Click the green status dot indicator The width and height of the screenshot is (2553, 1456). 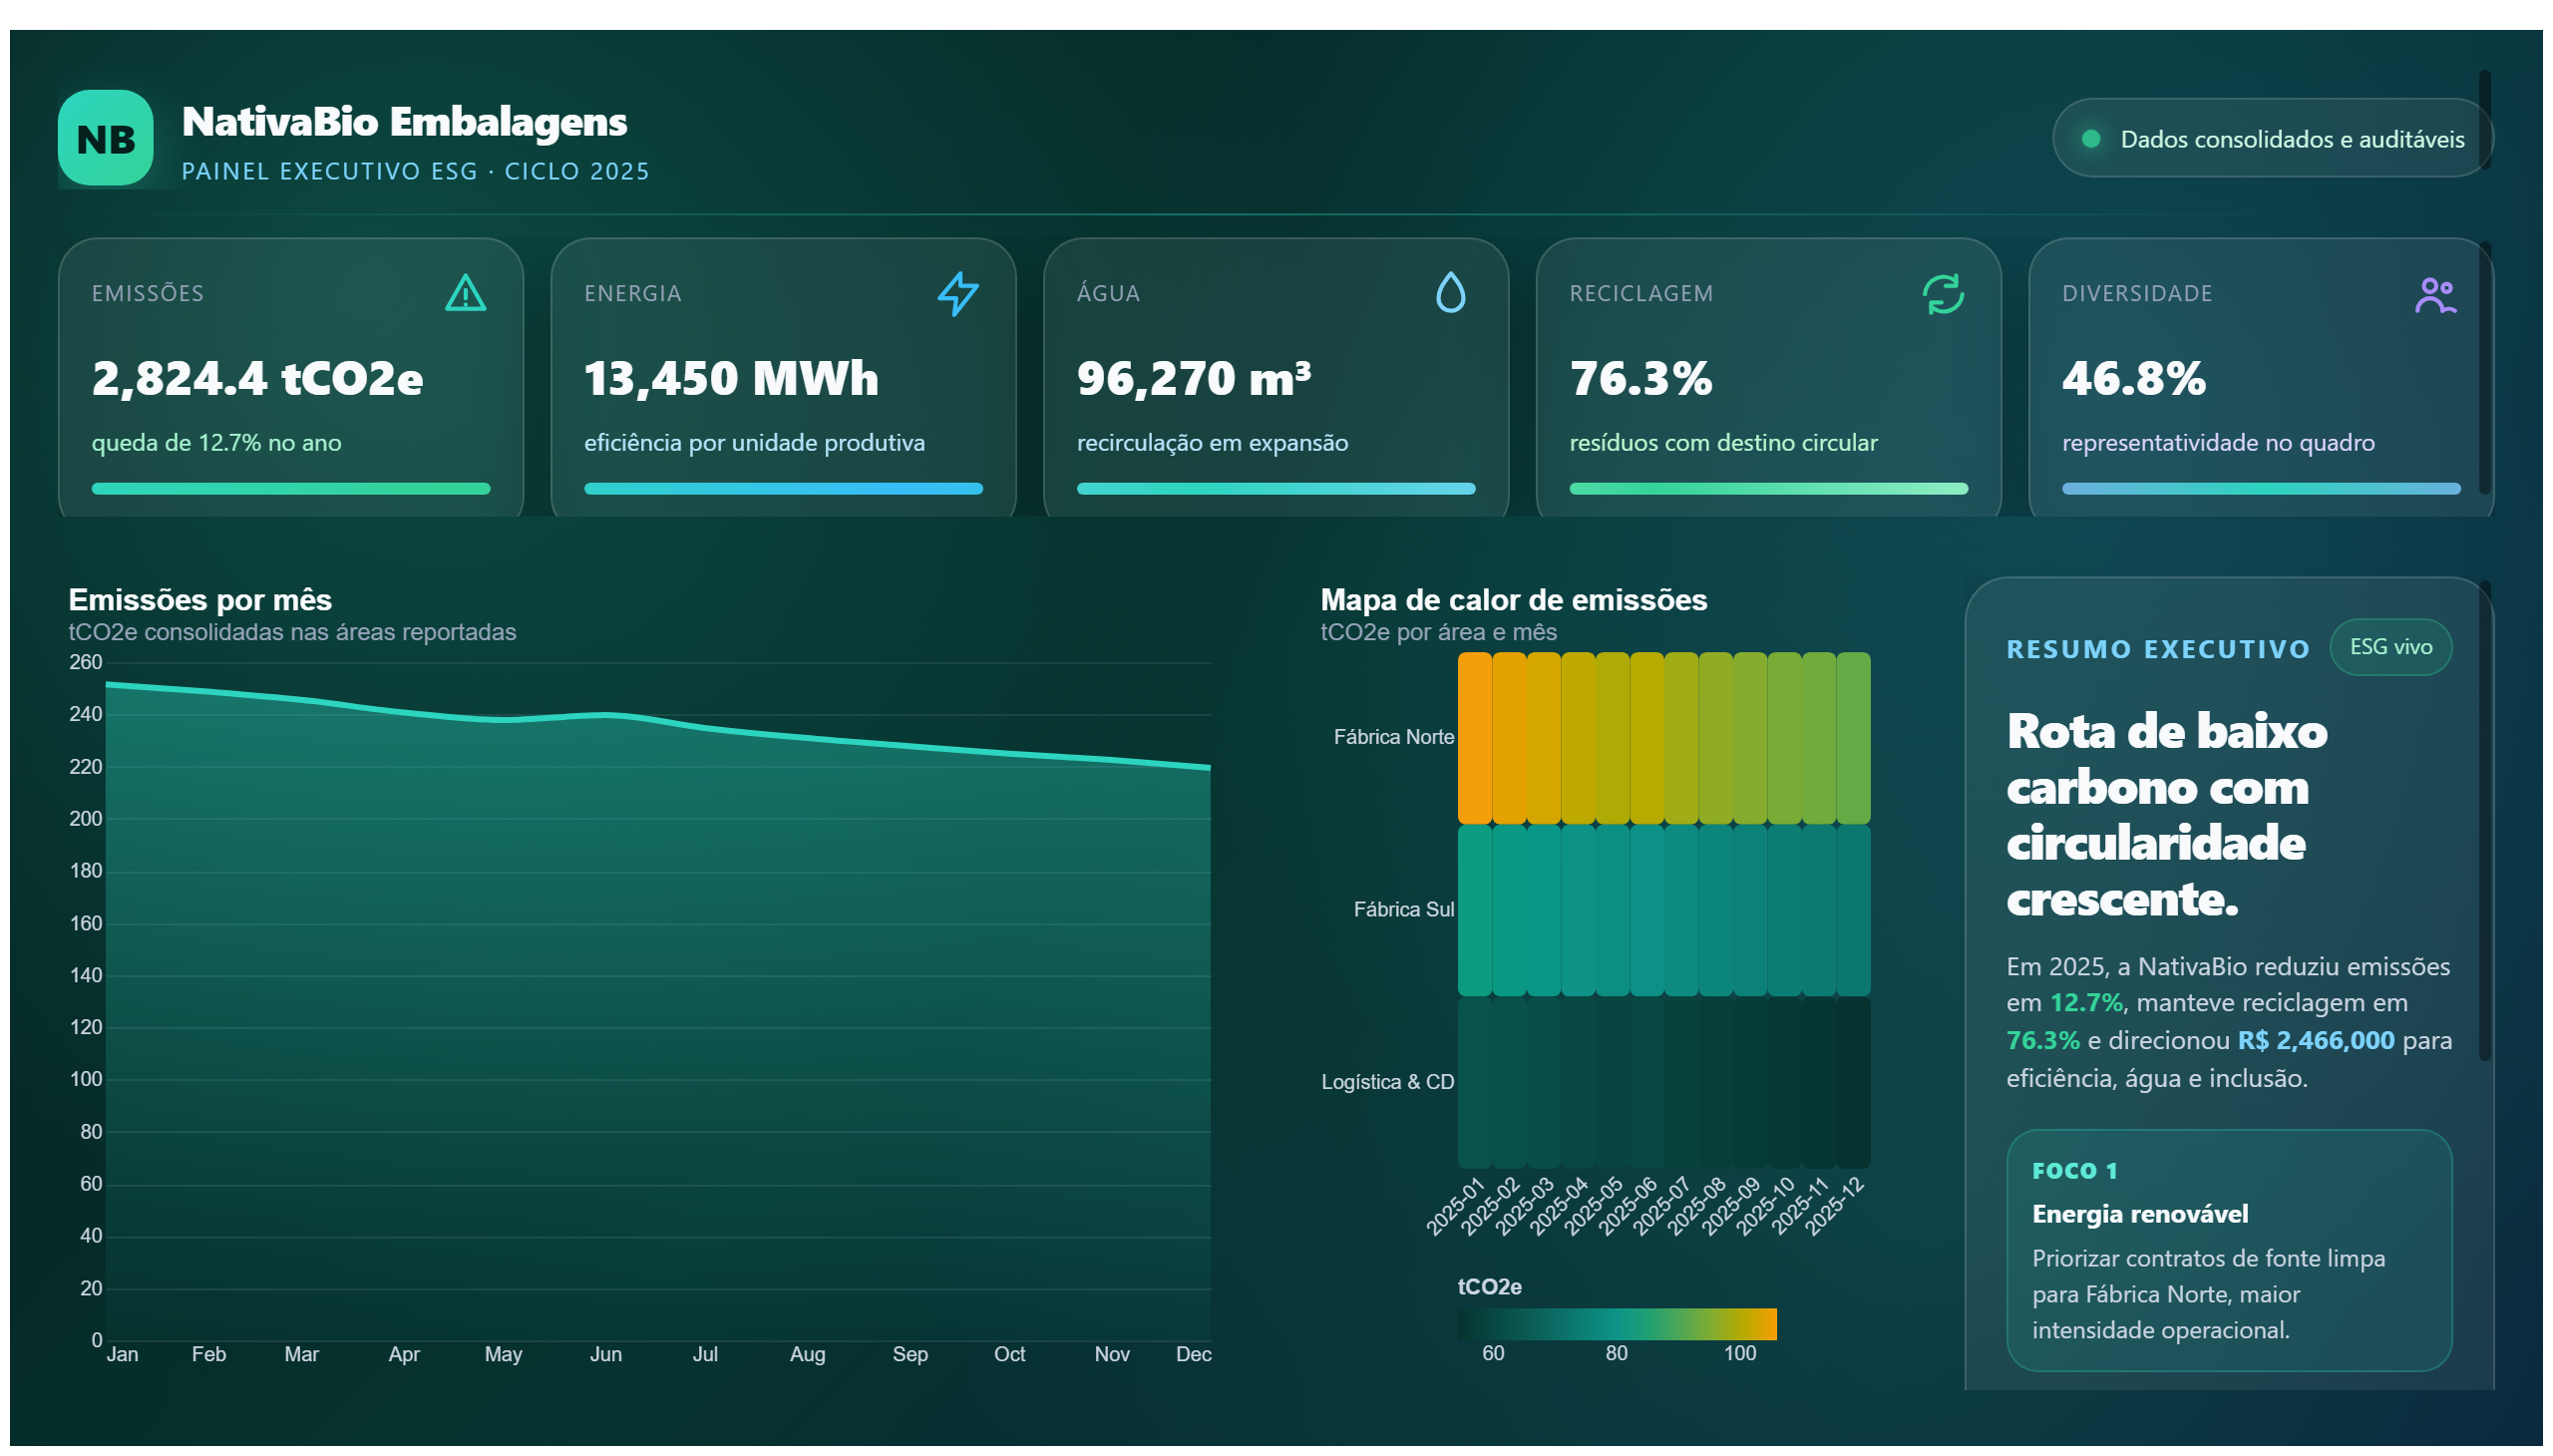[x=2090, y=139]
